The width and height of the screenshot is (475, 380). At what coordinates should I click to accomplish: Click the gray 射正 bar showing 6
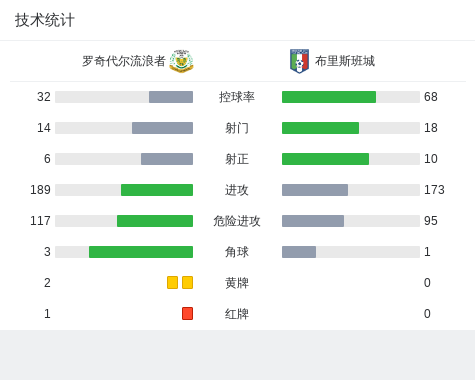coord(167,159)
